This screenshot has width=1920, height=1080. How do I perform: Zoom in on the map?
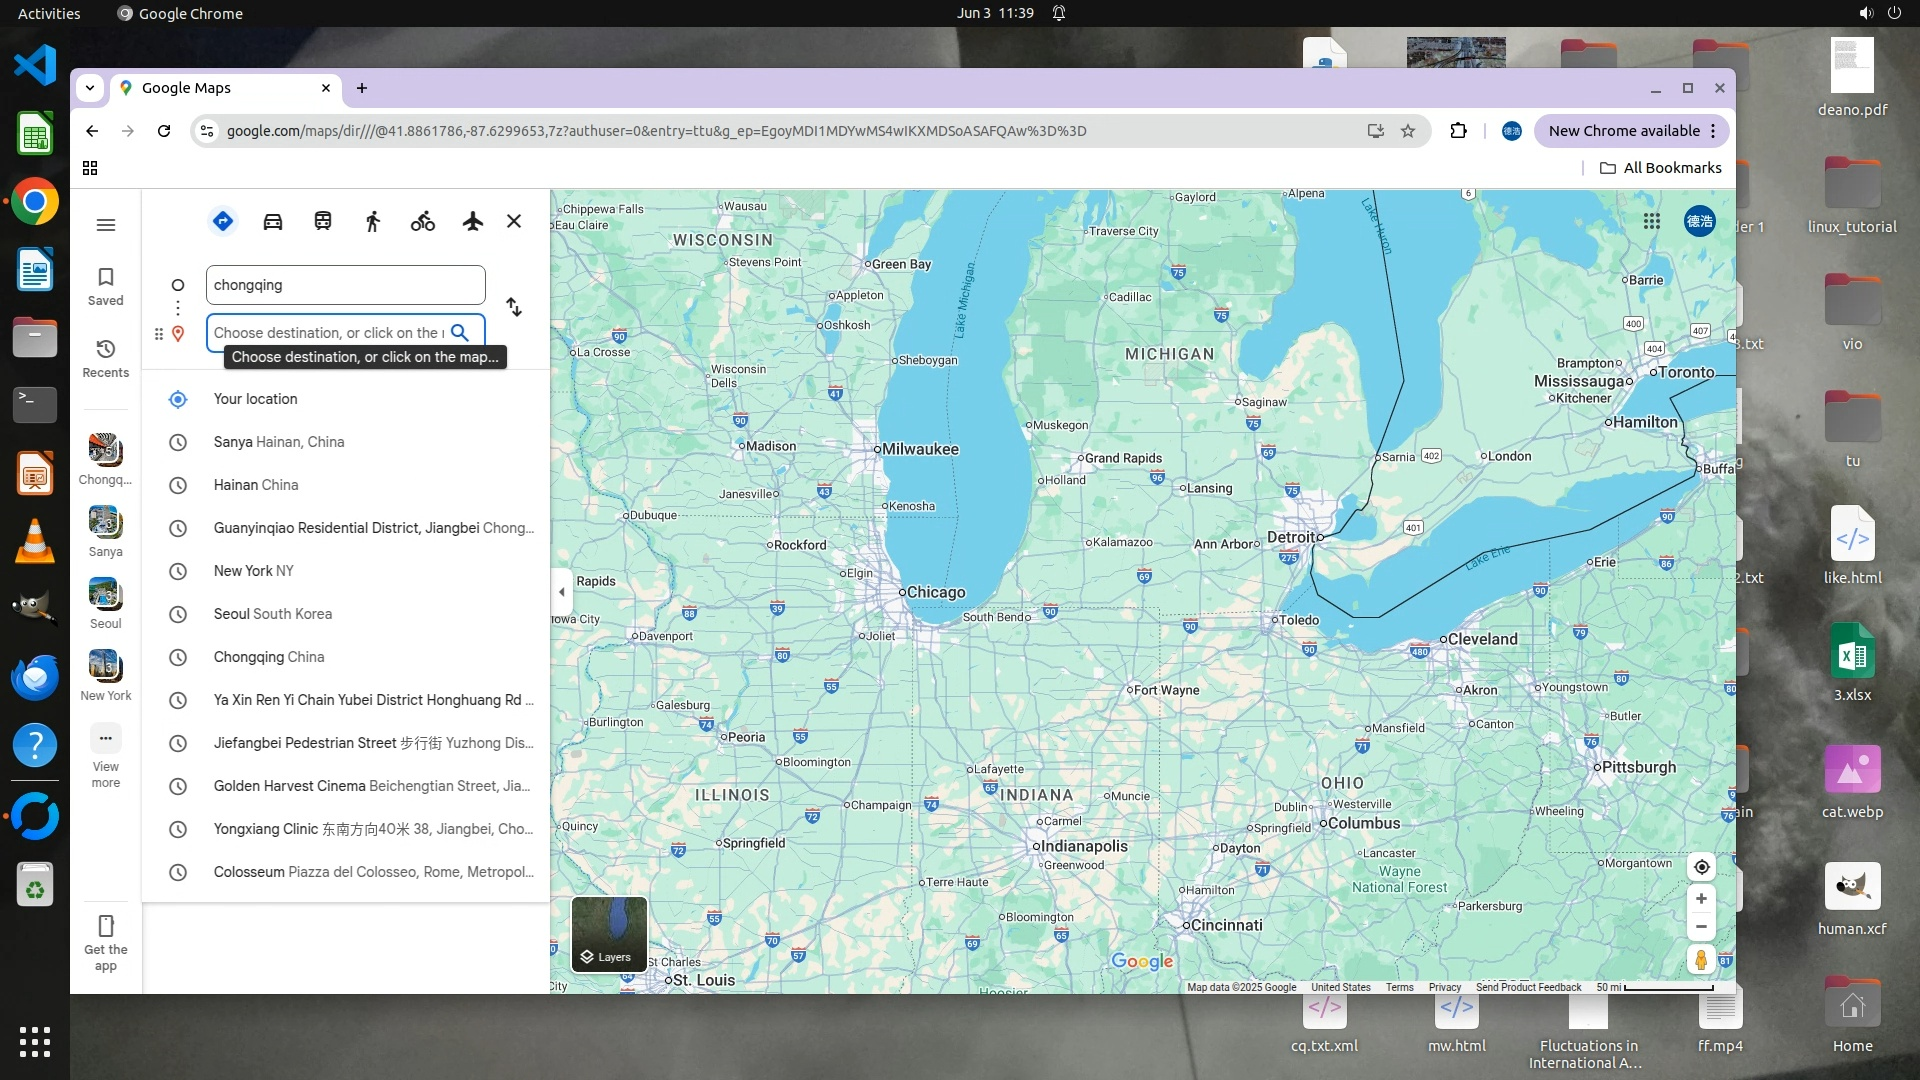pos(1701,899)
